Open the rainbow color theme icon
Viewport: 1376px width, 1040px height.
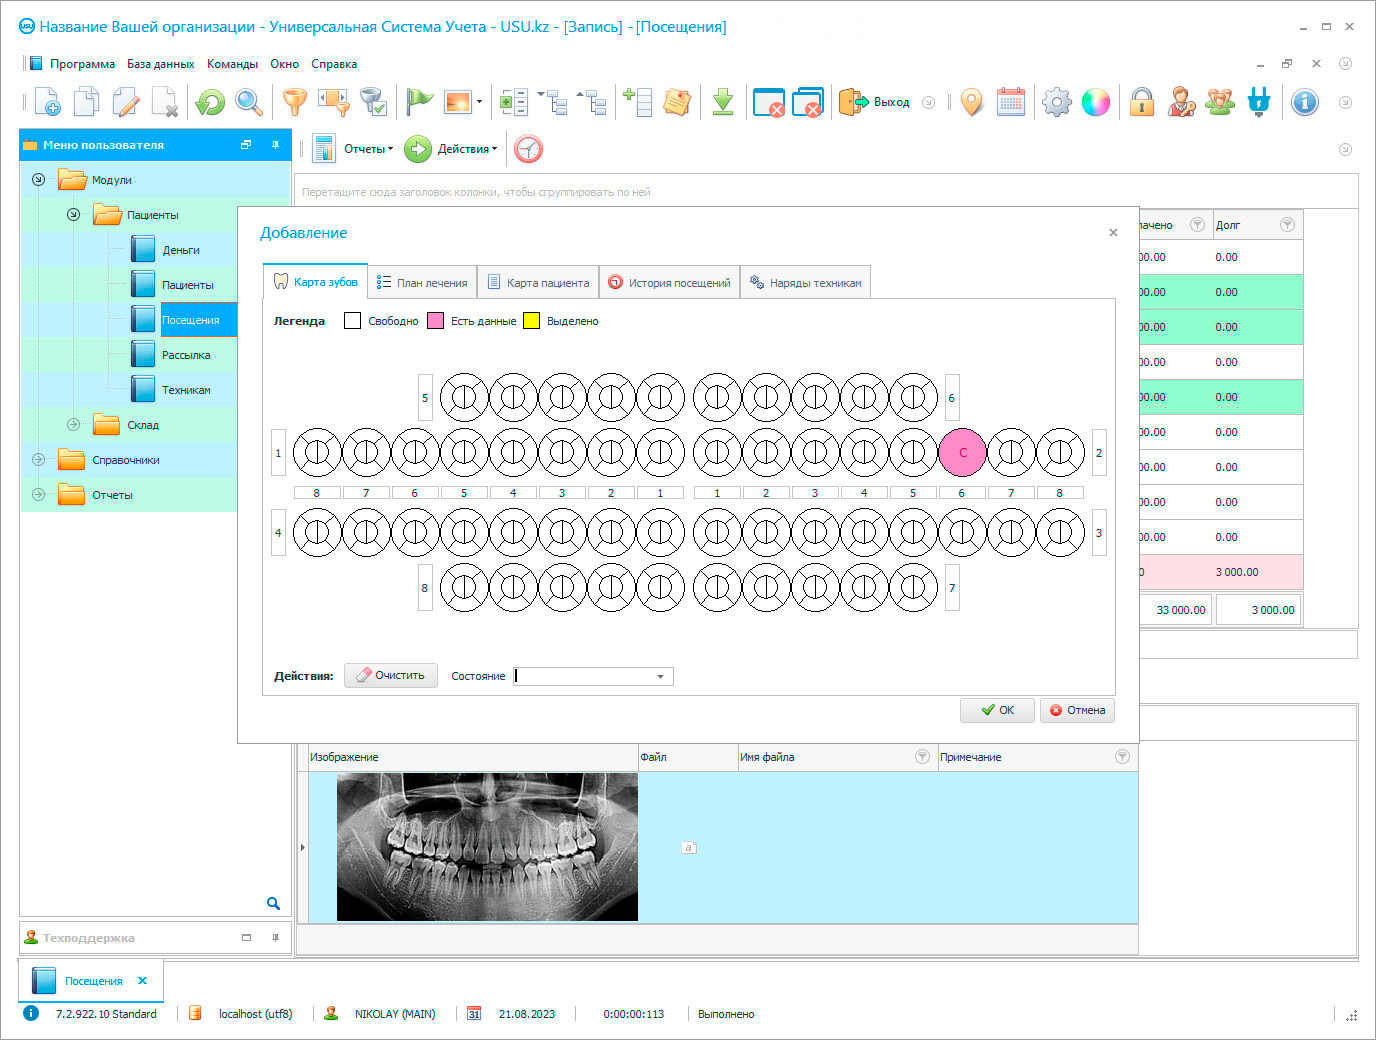tap(1096, 102)
